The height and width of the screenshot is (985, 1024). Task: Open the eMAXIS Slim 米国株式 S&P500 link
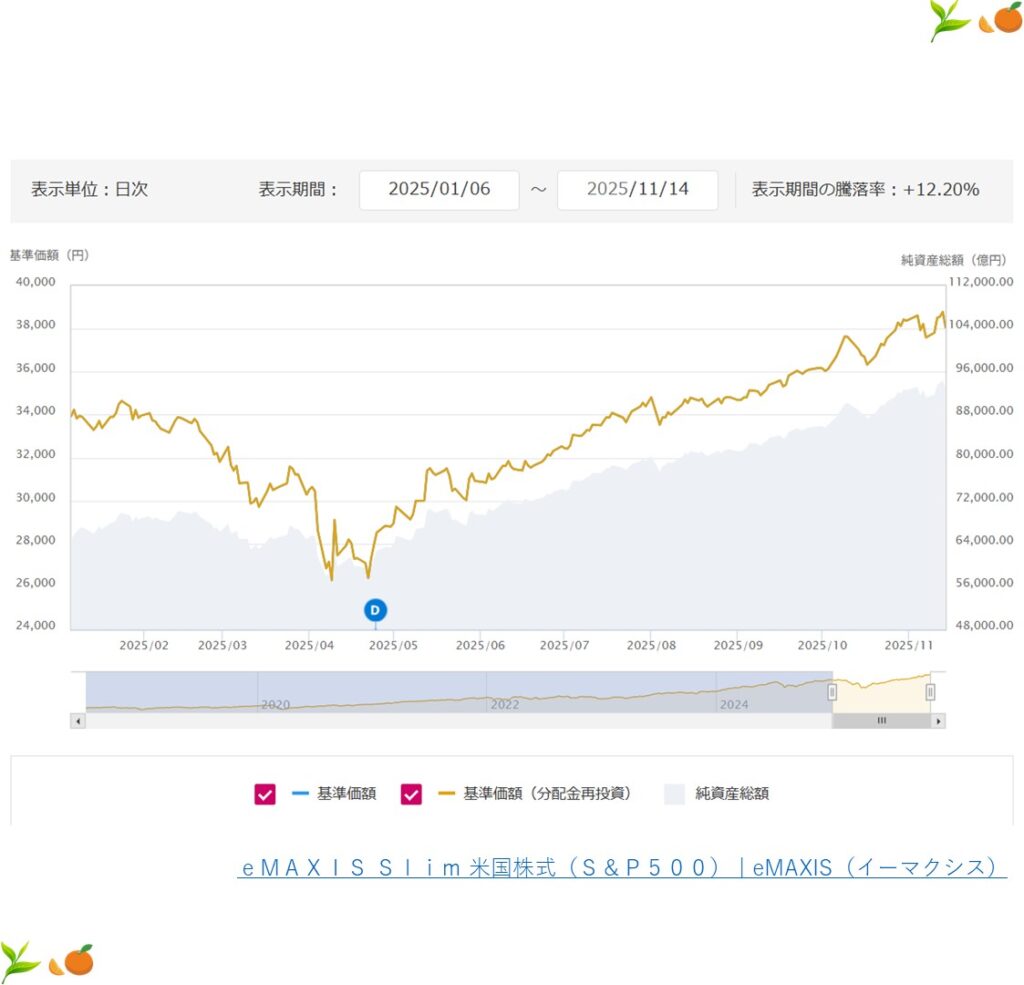pos(621,867)
